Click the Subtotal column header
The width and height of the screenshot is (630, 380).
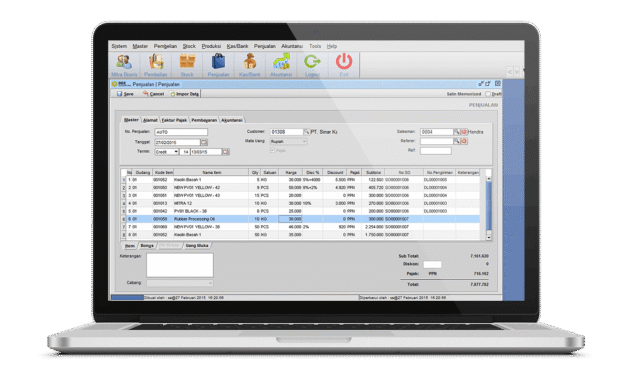[x=373, y=172]
